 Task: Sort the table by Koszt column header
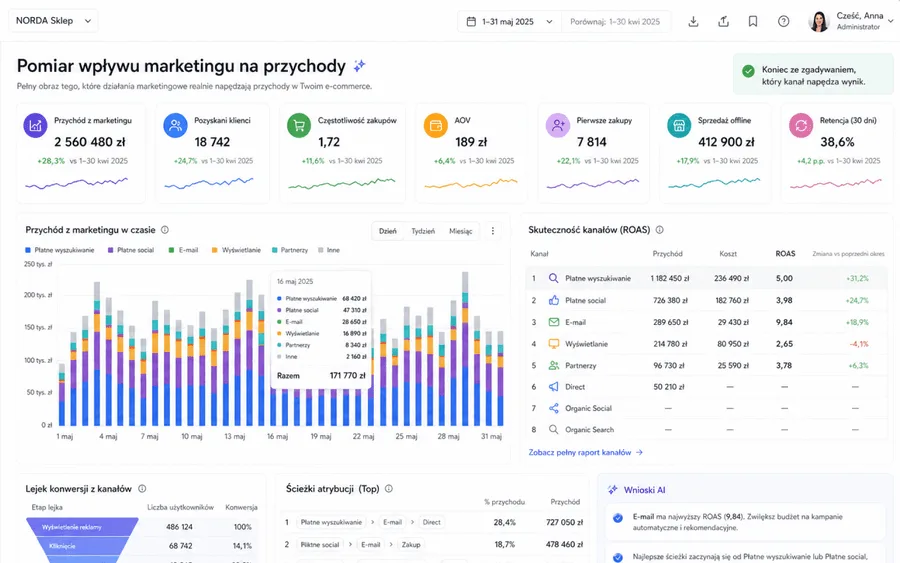point(728,254)
